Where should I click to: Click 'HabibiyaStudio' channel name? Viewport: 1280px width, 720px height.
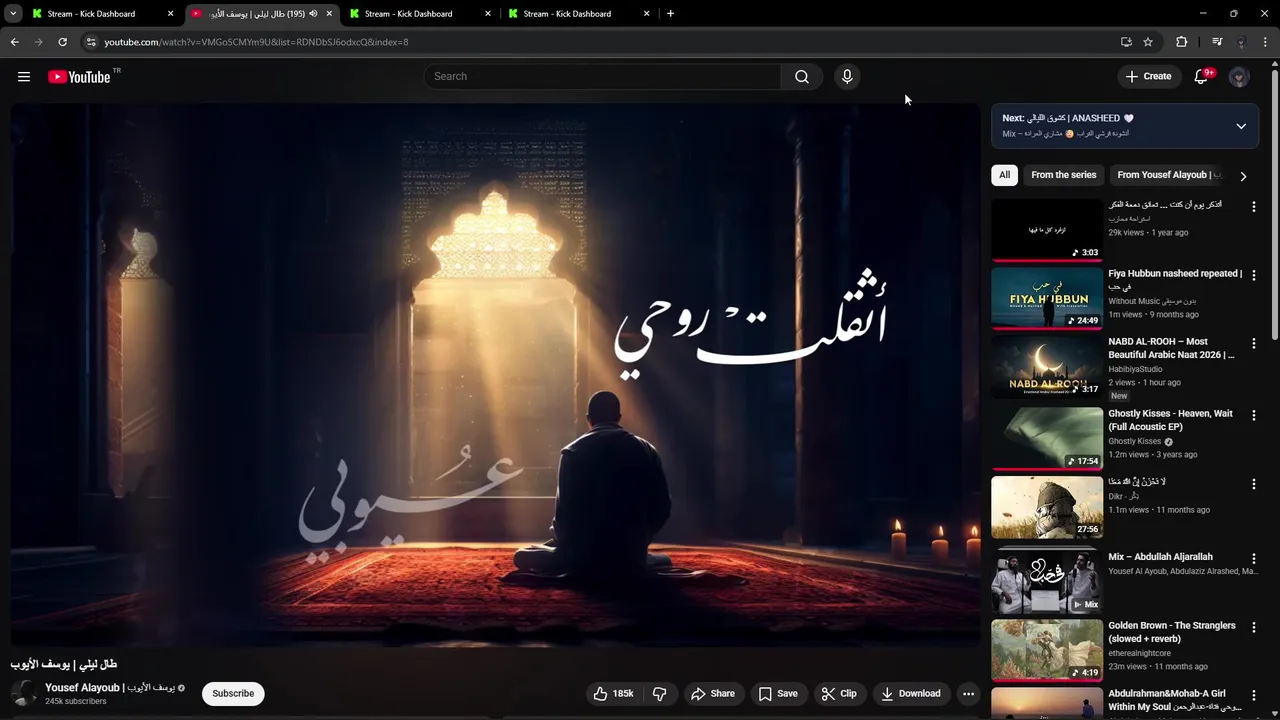[1135, 369]
